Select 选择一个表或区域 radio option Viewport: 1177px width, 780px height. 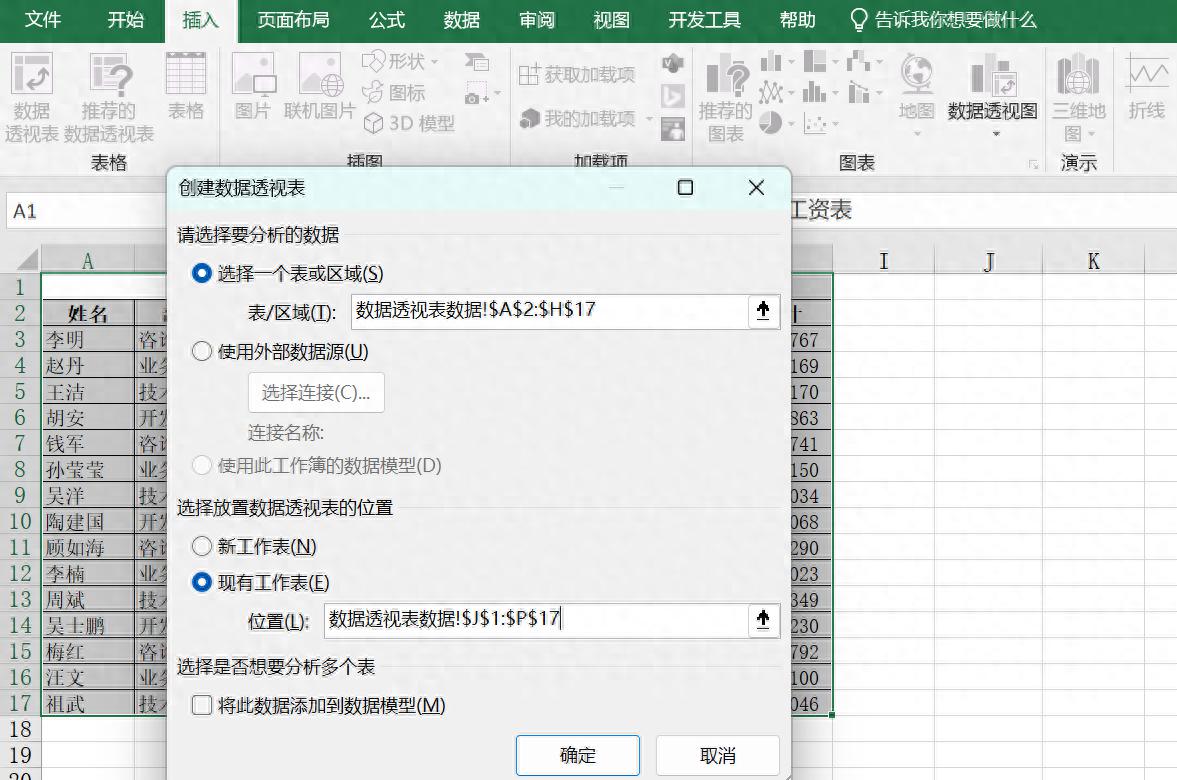tap(201, 273)
